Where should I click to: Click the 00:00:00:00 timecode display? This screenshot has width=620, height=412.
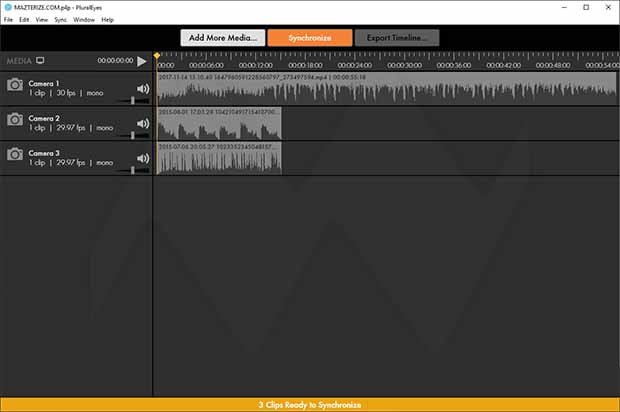115,60
